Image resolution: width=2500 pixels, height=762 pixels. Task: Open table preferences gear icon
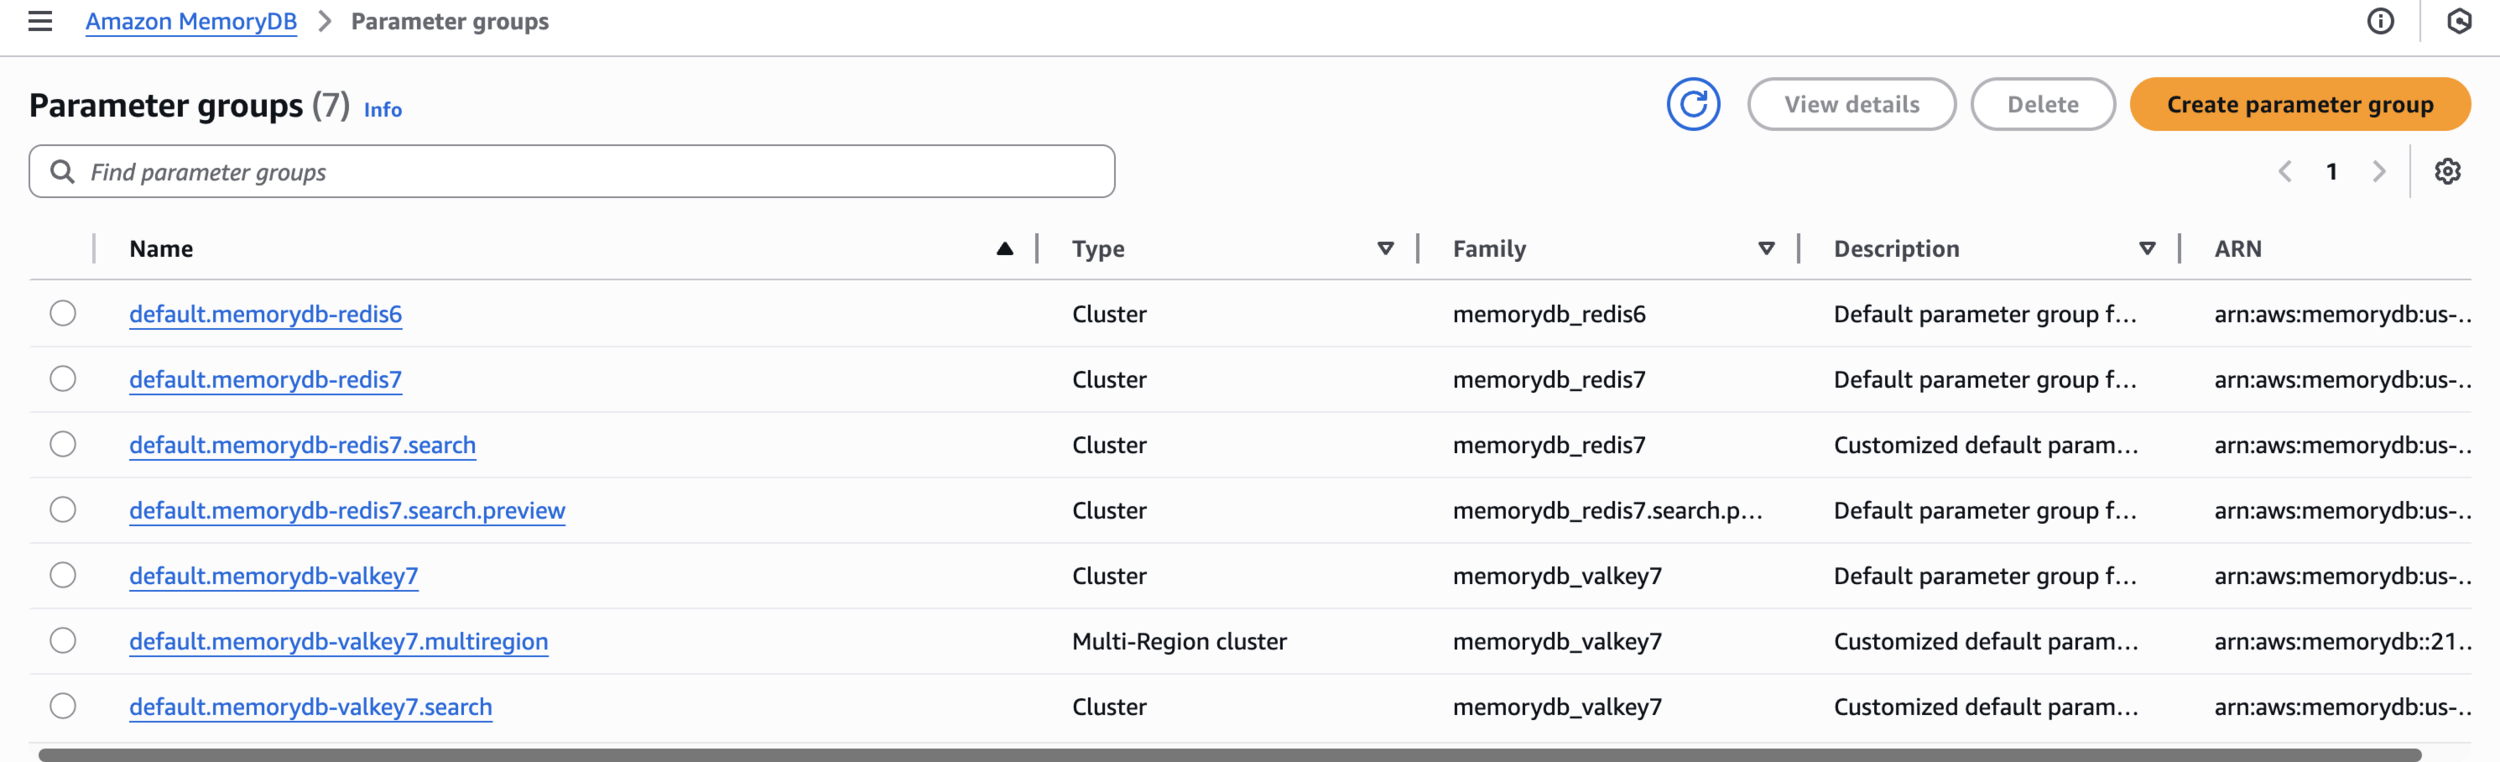(x=2447, y=172)
